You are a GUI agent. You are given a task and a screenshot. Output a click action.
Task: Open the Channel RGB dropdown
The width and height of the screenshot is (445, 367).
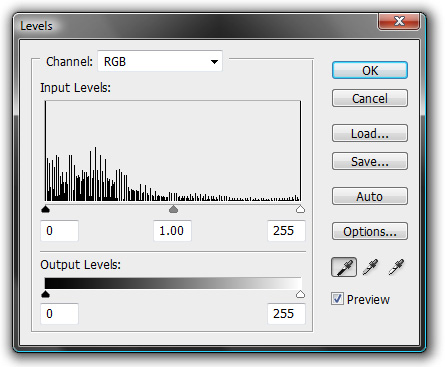point(160,61)
